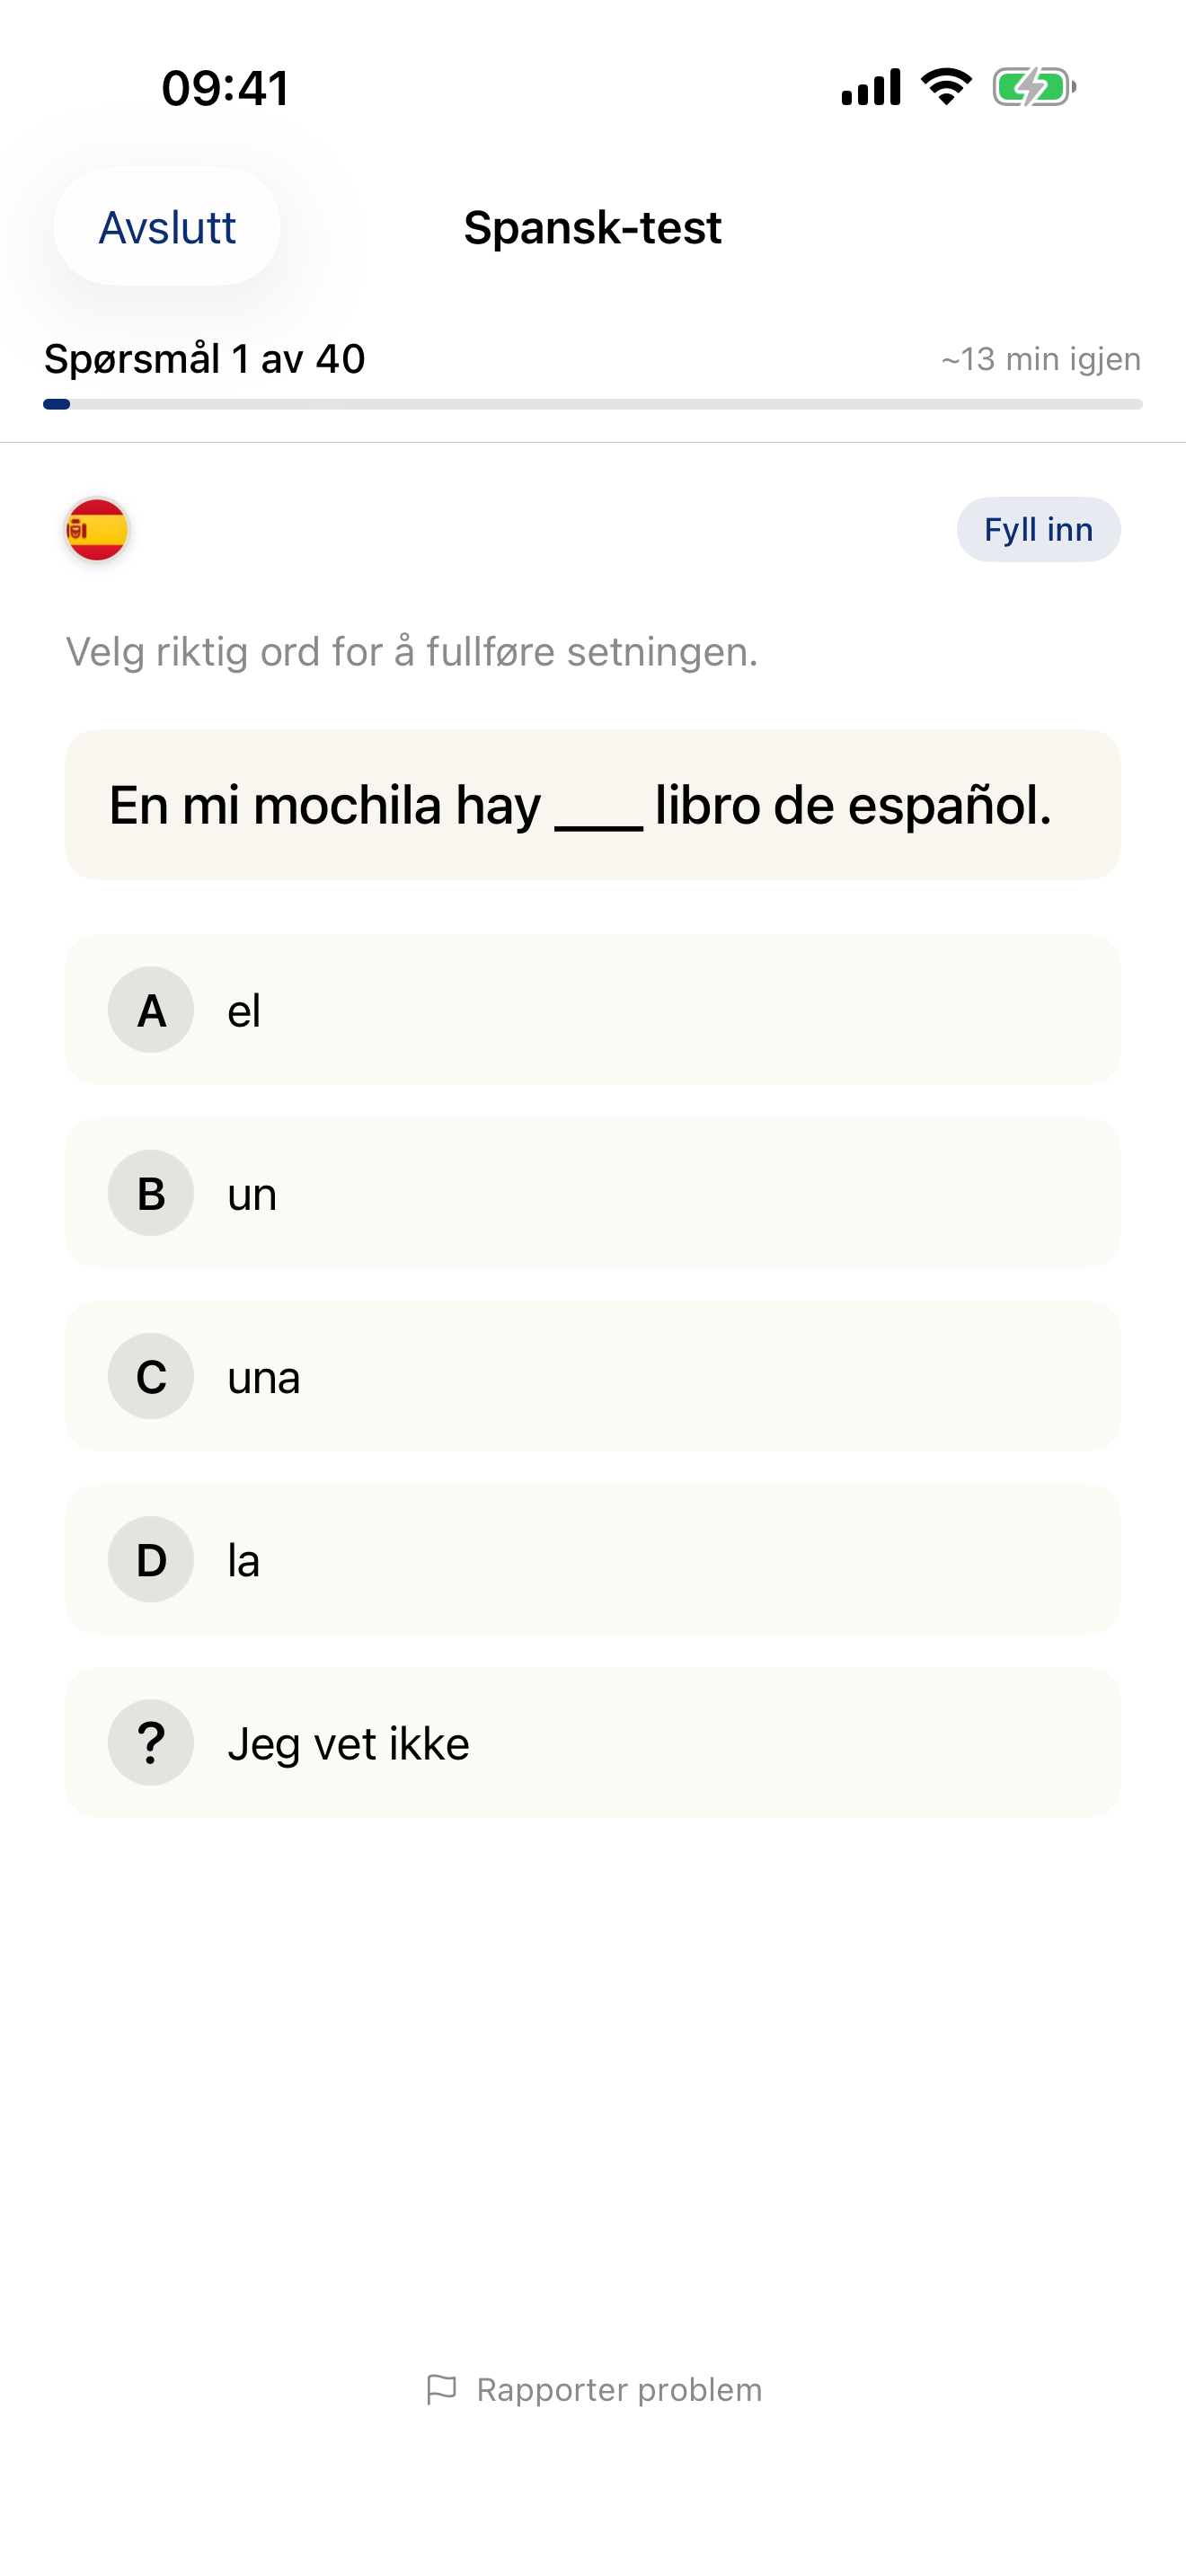Click the fill-in sentence about mochila
The image size is (1186, 2576).
[x=592, y=805]
